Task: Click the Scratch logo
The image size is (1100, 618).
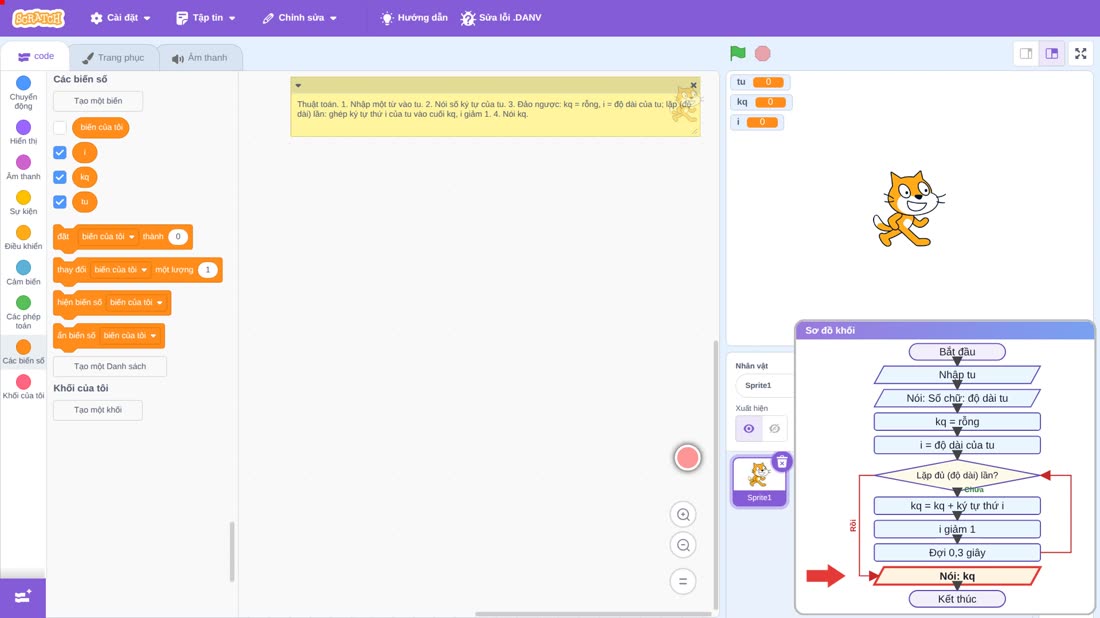Action: pyautogui.click(x=39, y=18)
